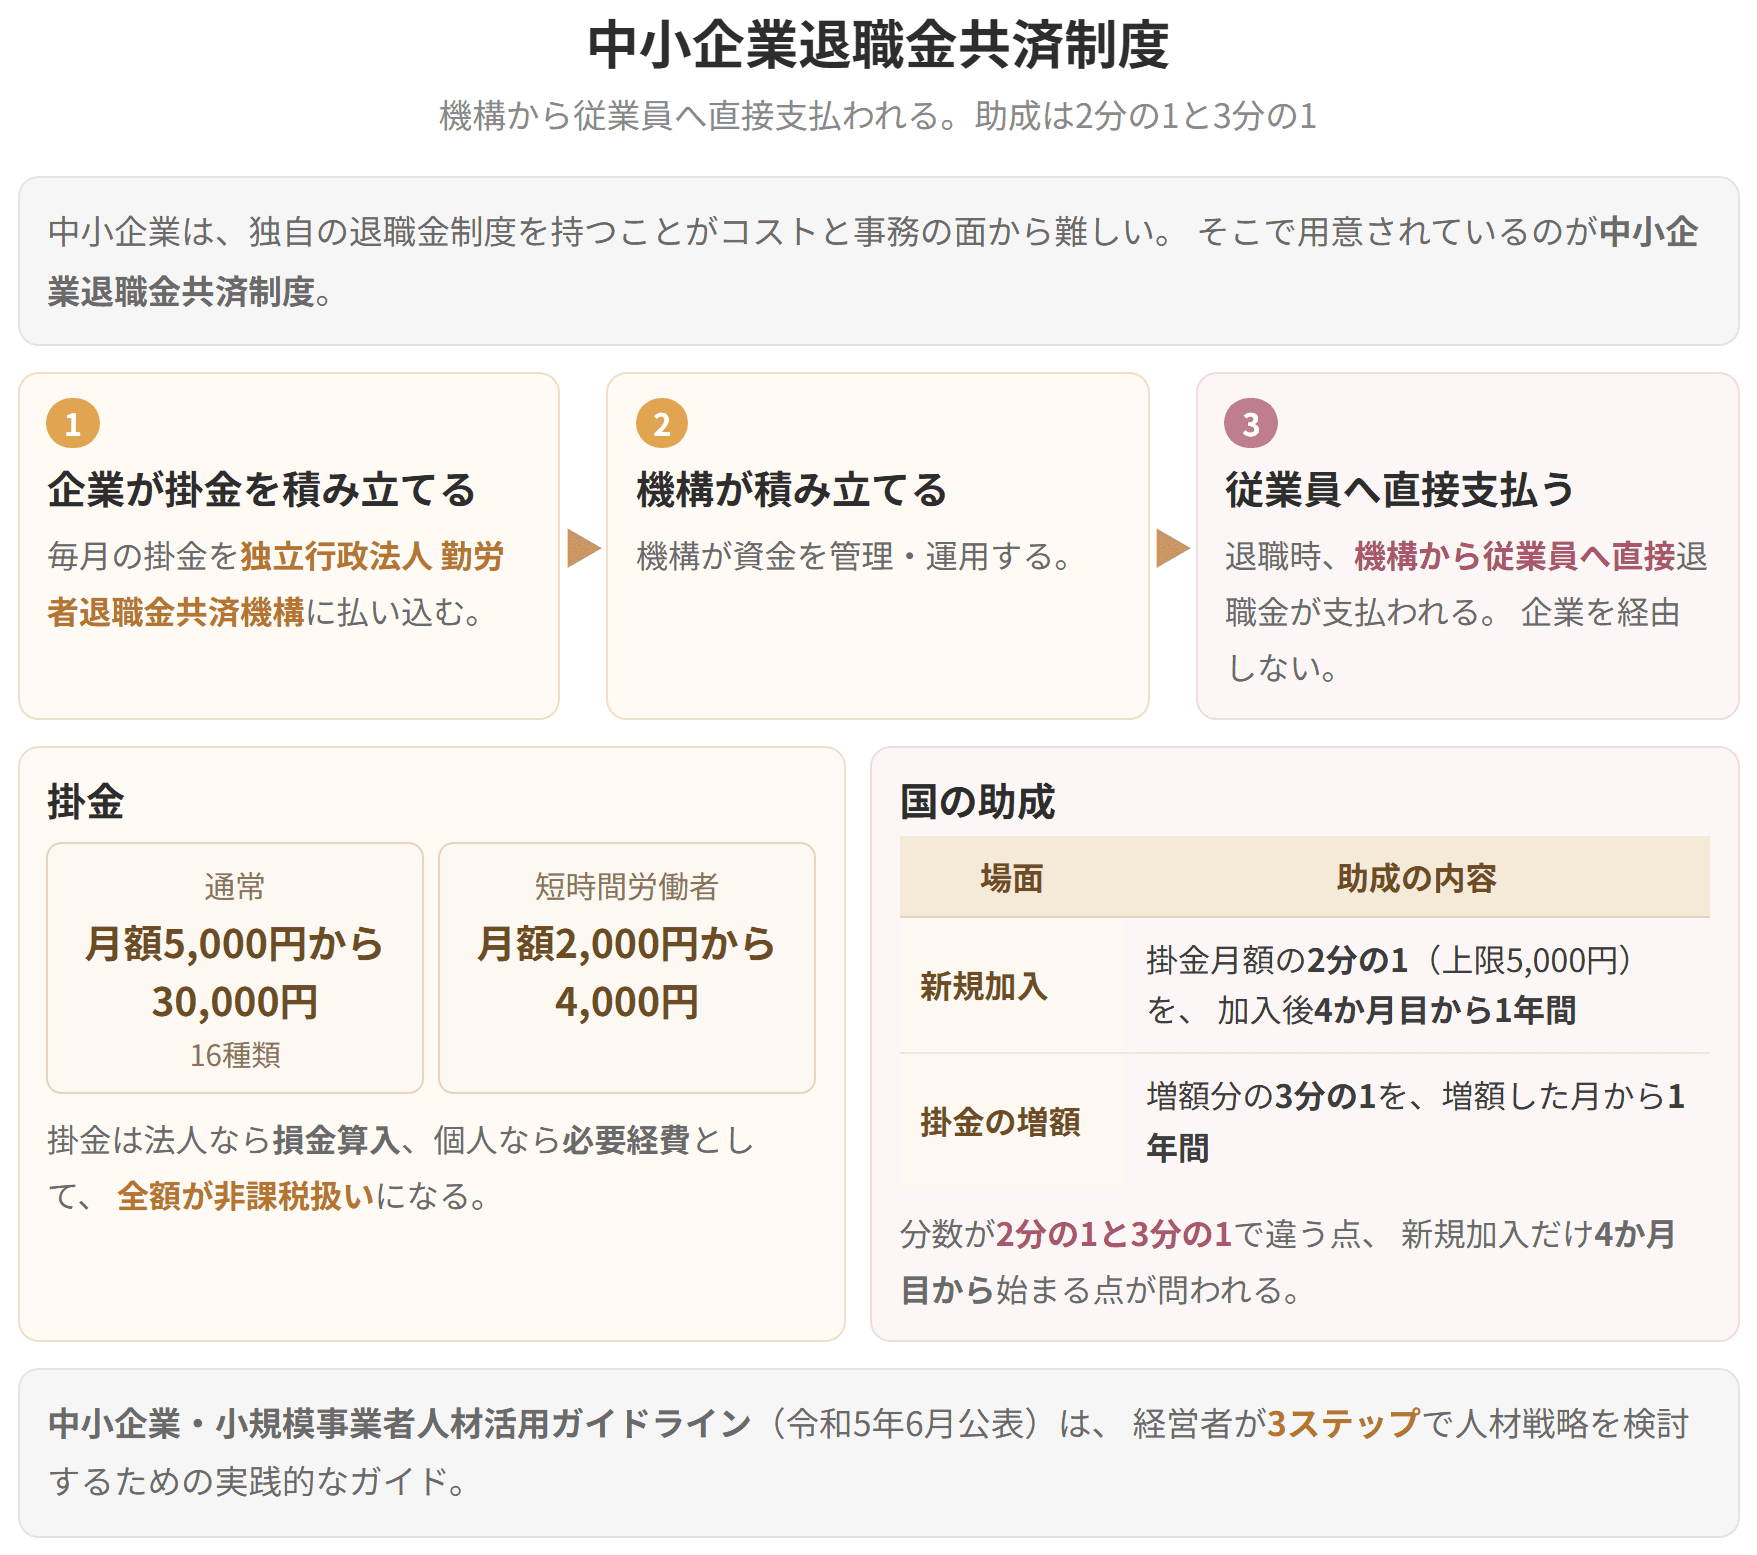Click bold text 損金算入
Image resolution: width=1757 pixels, height=1555 pixels.
point(336,1140)
